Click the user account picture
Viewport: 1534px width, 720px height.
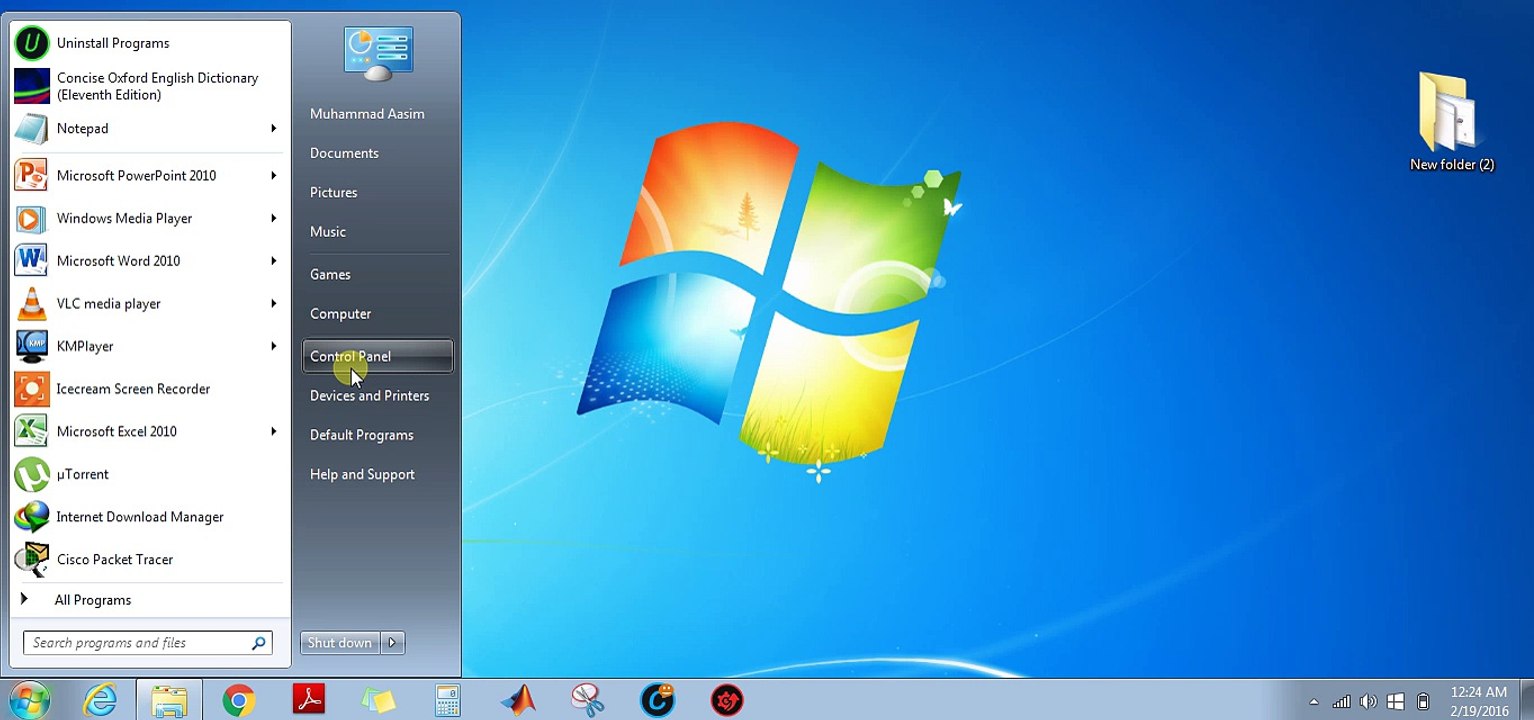click(x=378, y=53)
